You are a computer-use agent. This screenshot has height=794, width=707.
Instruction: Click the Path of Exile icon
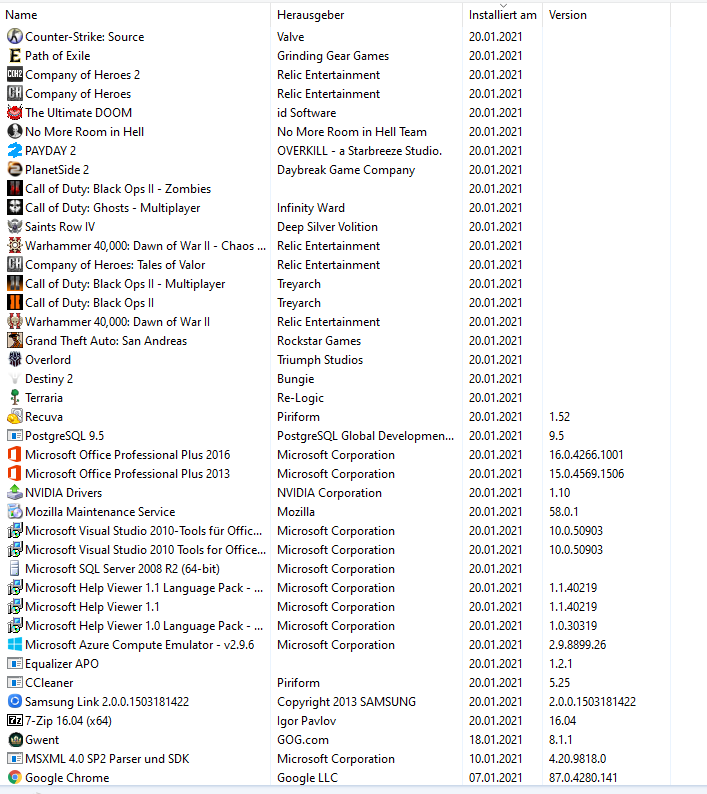15,56
